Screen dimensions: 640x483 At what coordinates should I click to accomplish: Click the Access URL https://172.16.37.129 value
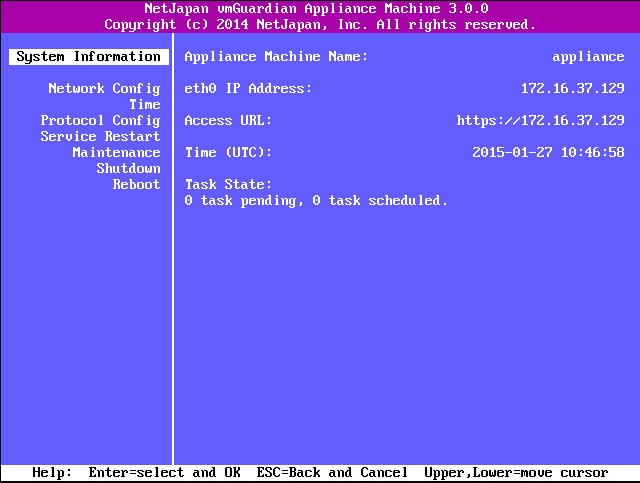(540, 120)
